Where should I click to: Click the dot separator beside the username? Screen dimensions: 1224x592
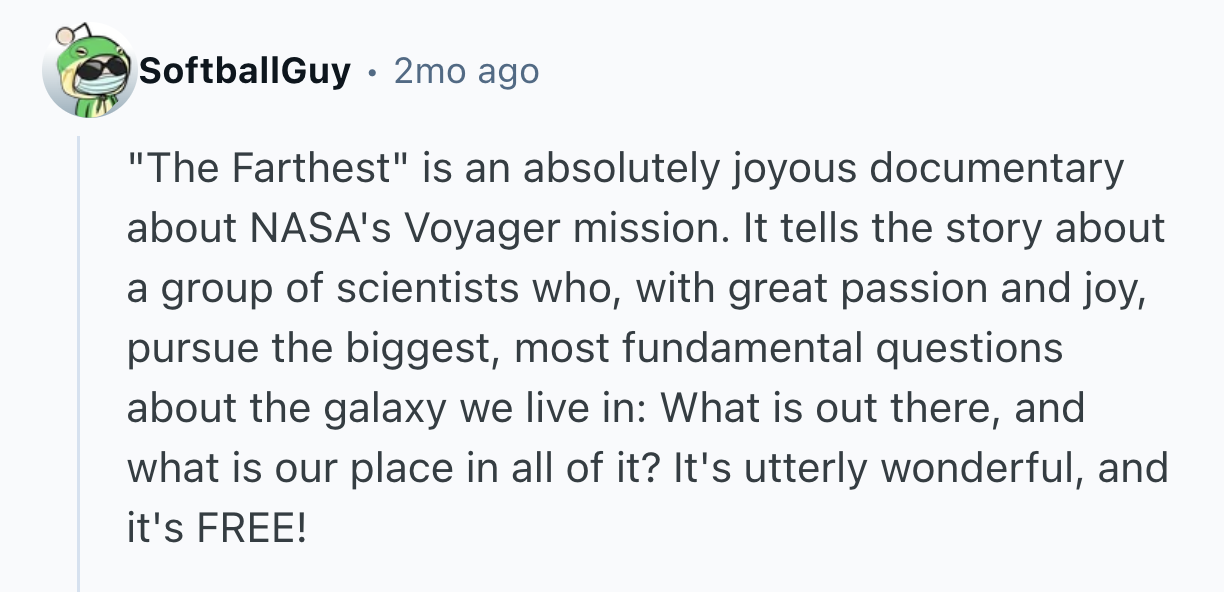point(372,71)
